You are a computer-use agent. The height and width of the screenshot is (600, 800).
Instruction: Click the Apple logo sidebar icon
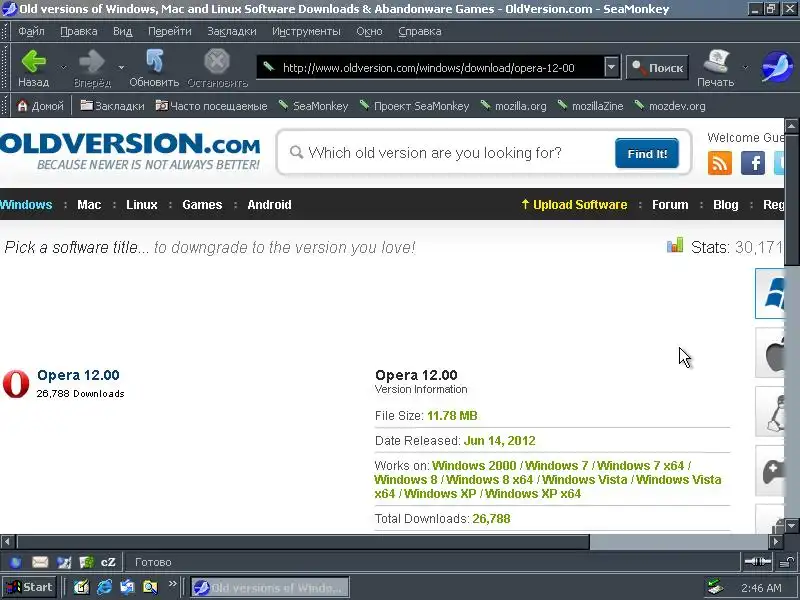pos(770,353)
